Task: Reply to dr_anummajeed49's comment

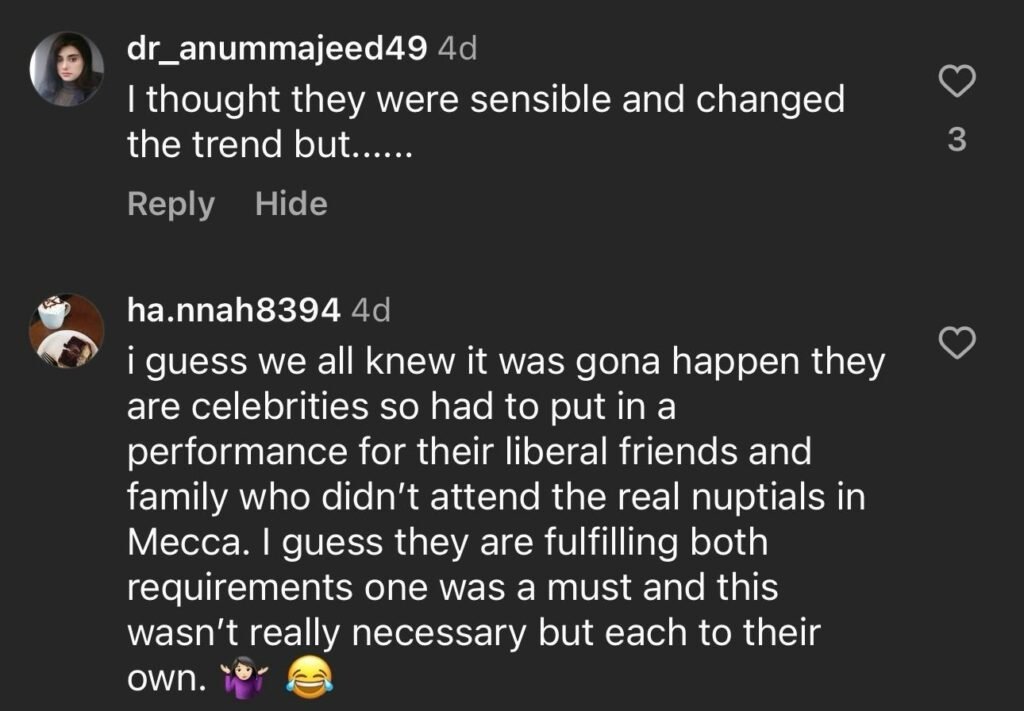Action: click(x=171, y=204)
